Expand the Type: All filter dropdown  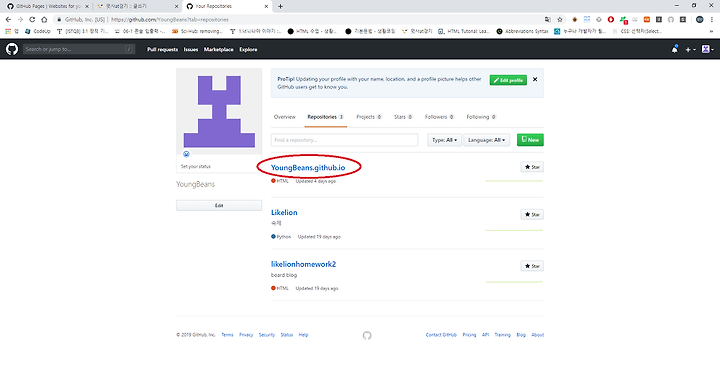[x=444, y=140]
